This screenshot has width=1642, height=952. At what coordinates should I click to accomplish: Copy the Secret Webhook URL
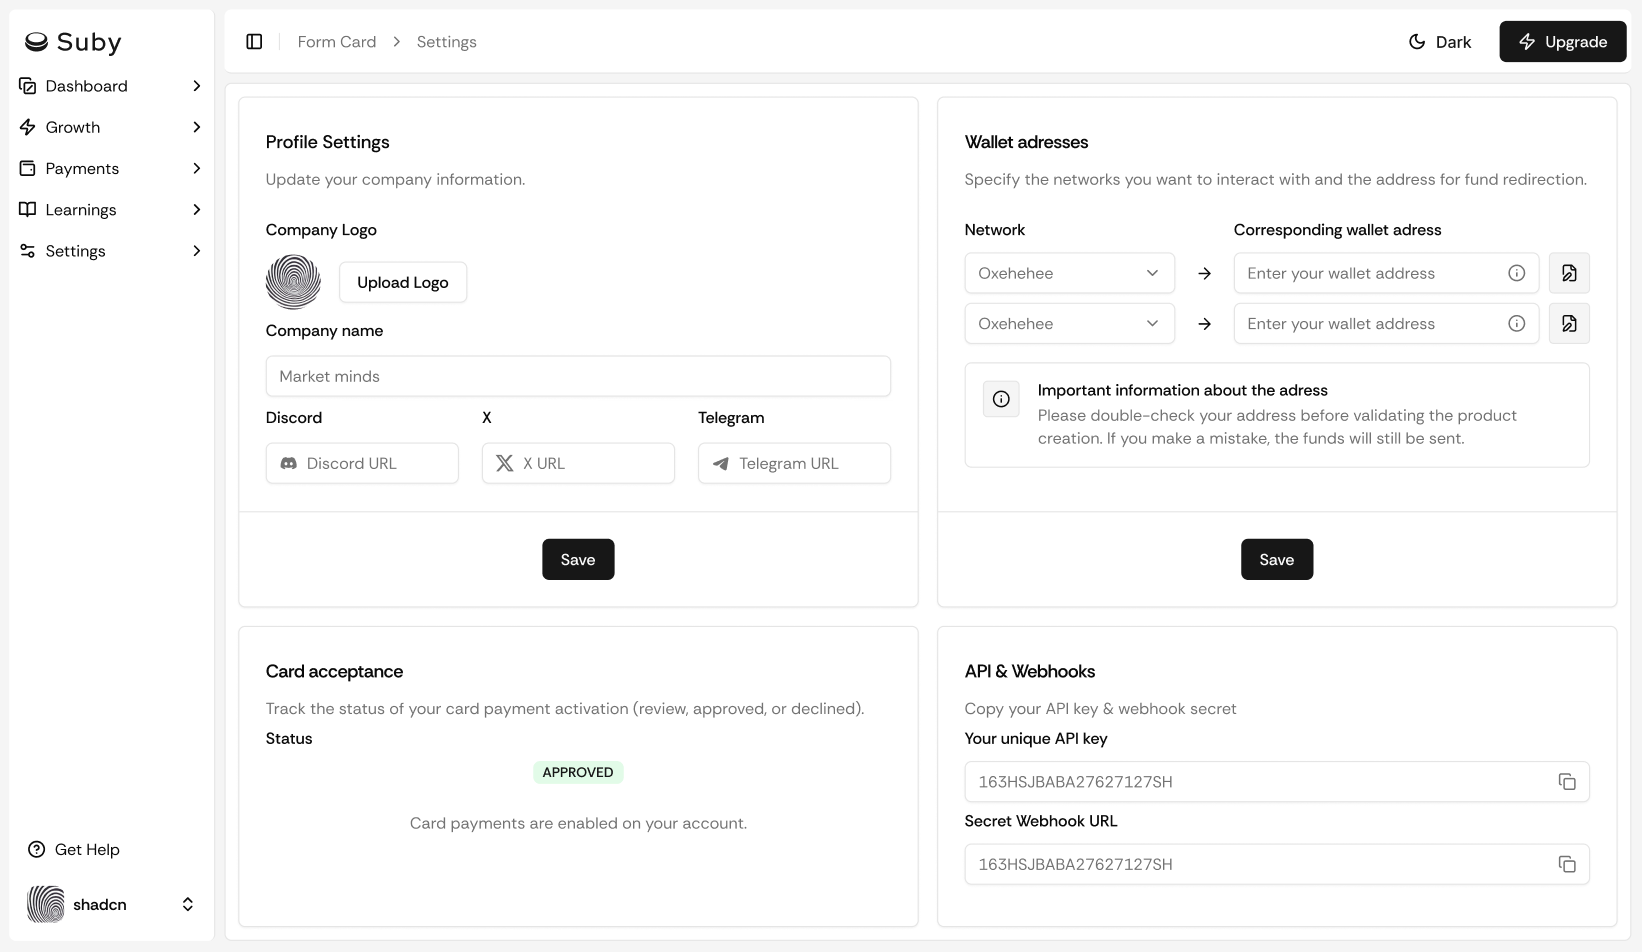coord(1566,864)
